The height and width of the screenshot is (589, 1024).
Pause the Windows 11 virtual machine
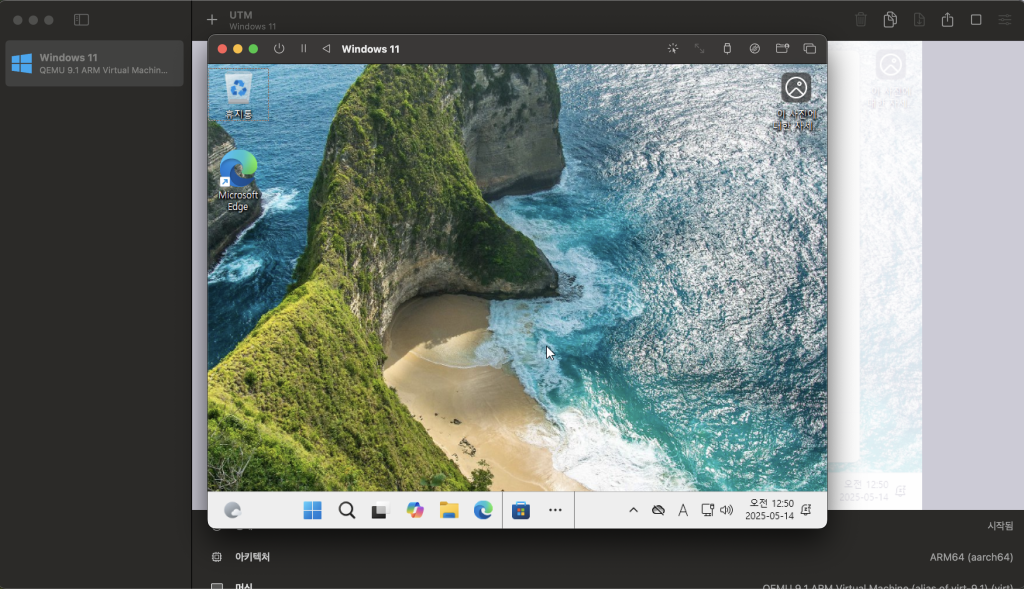(x=304, y=49)
